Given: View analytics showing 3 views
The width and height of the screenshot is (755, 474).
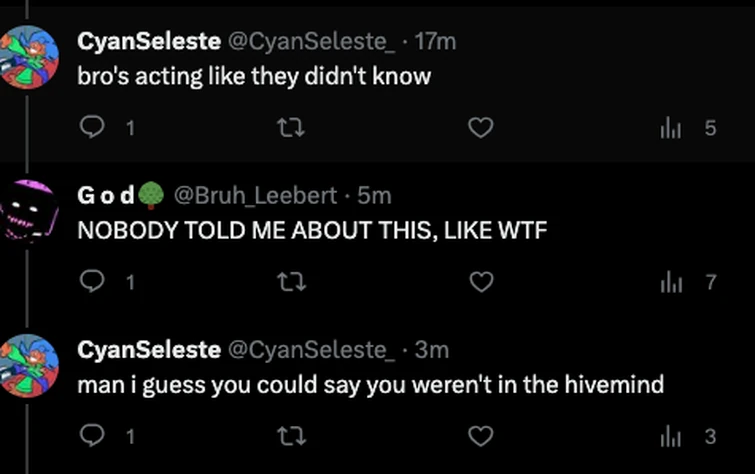Looking at the screenshot, I should pos(676,437).
